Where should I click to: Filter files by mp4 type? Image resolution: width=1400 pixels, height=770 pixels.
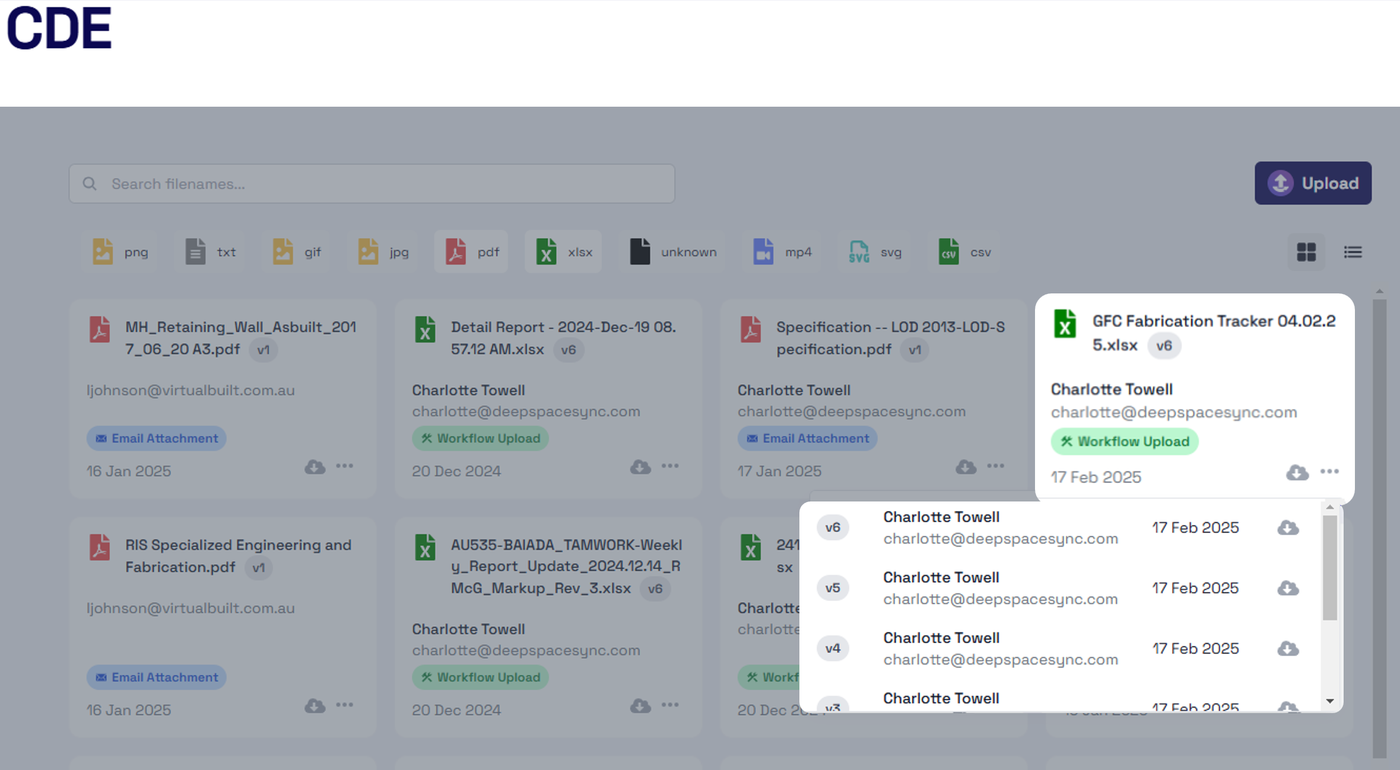point(783,252)
